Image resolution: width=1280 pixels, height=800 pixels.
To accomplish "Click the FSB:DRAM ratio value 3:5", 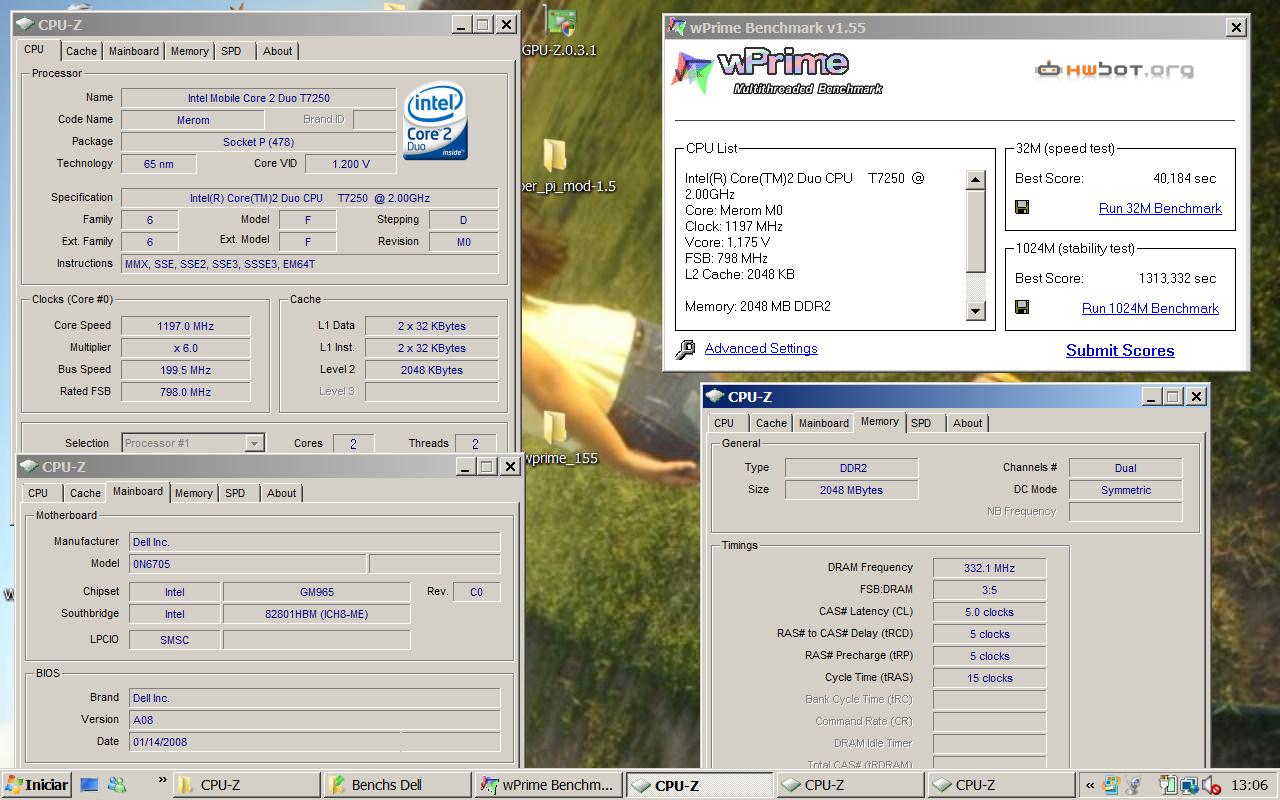I will point(990,590).
